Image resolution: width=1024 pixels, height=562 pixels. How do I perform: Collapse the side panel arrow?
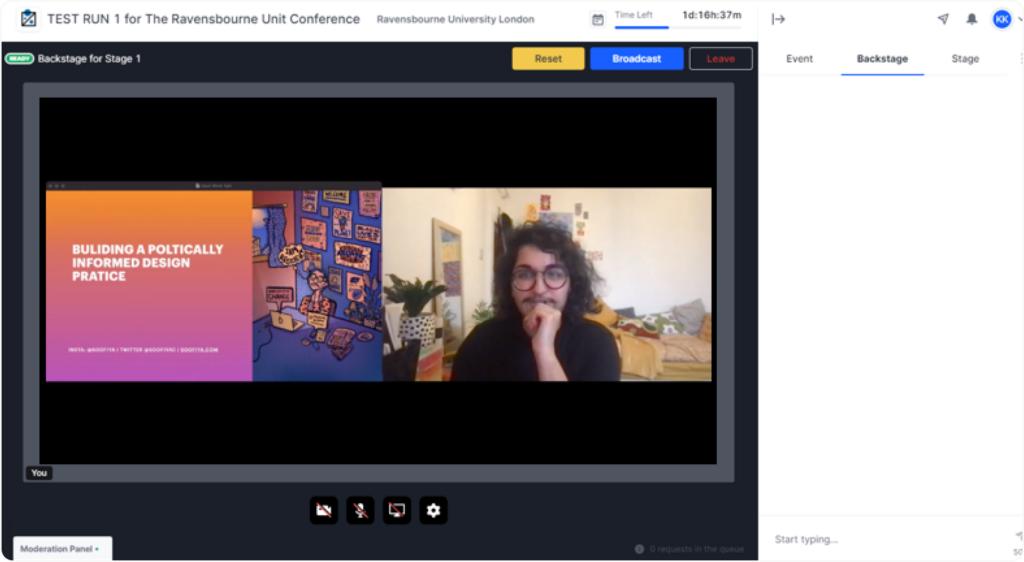[779, 19]
